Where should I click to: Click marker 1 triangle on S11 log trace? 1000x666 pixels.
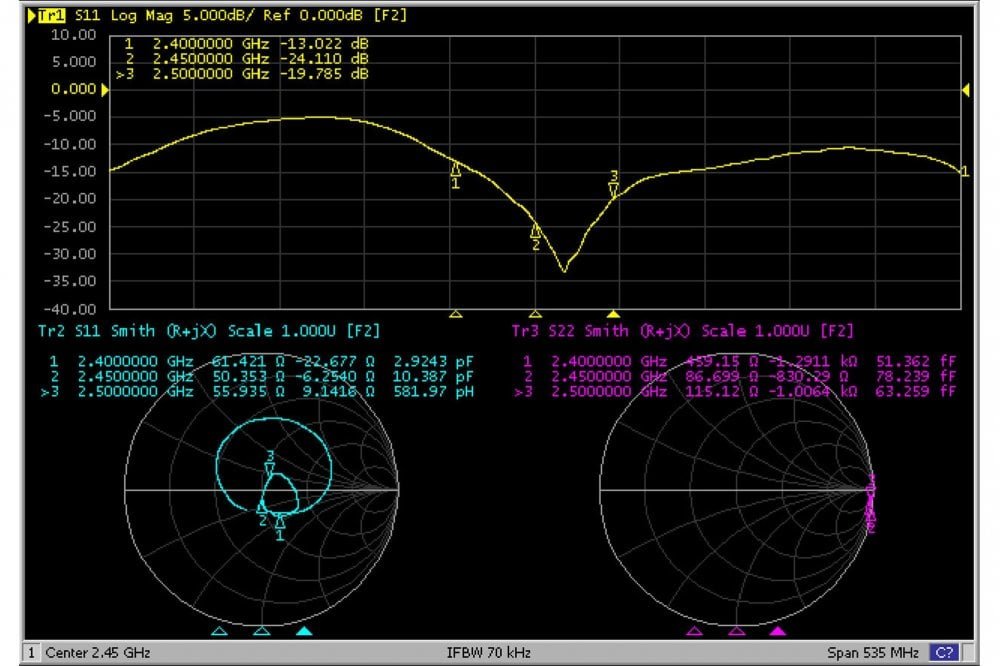455,169
